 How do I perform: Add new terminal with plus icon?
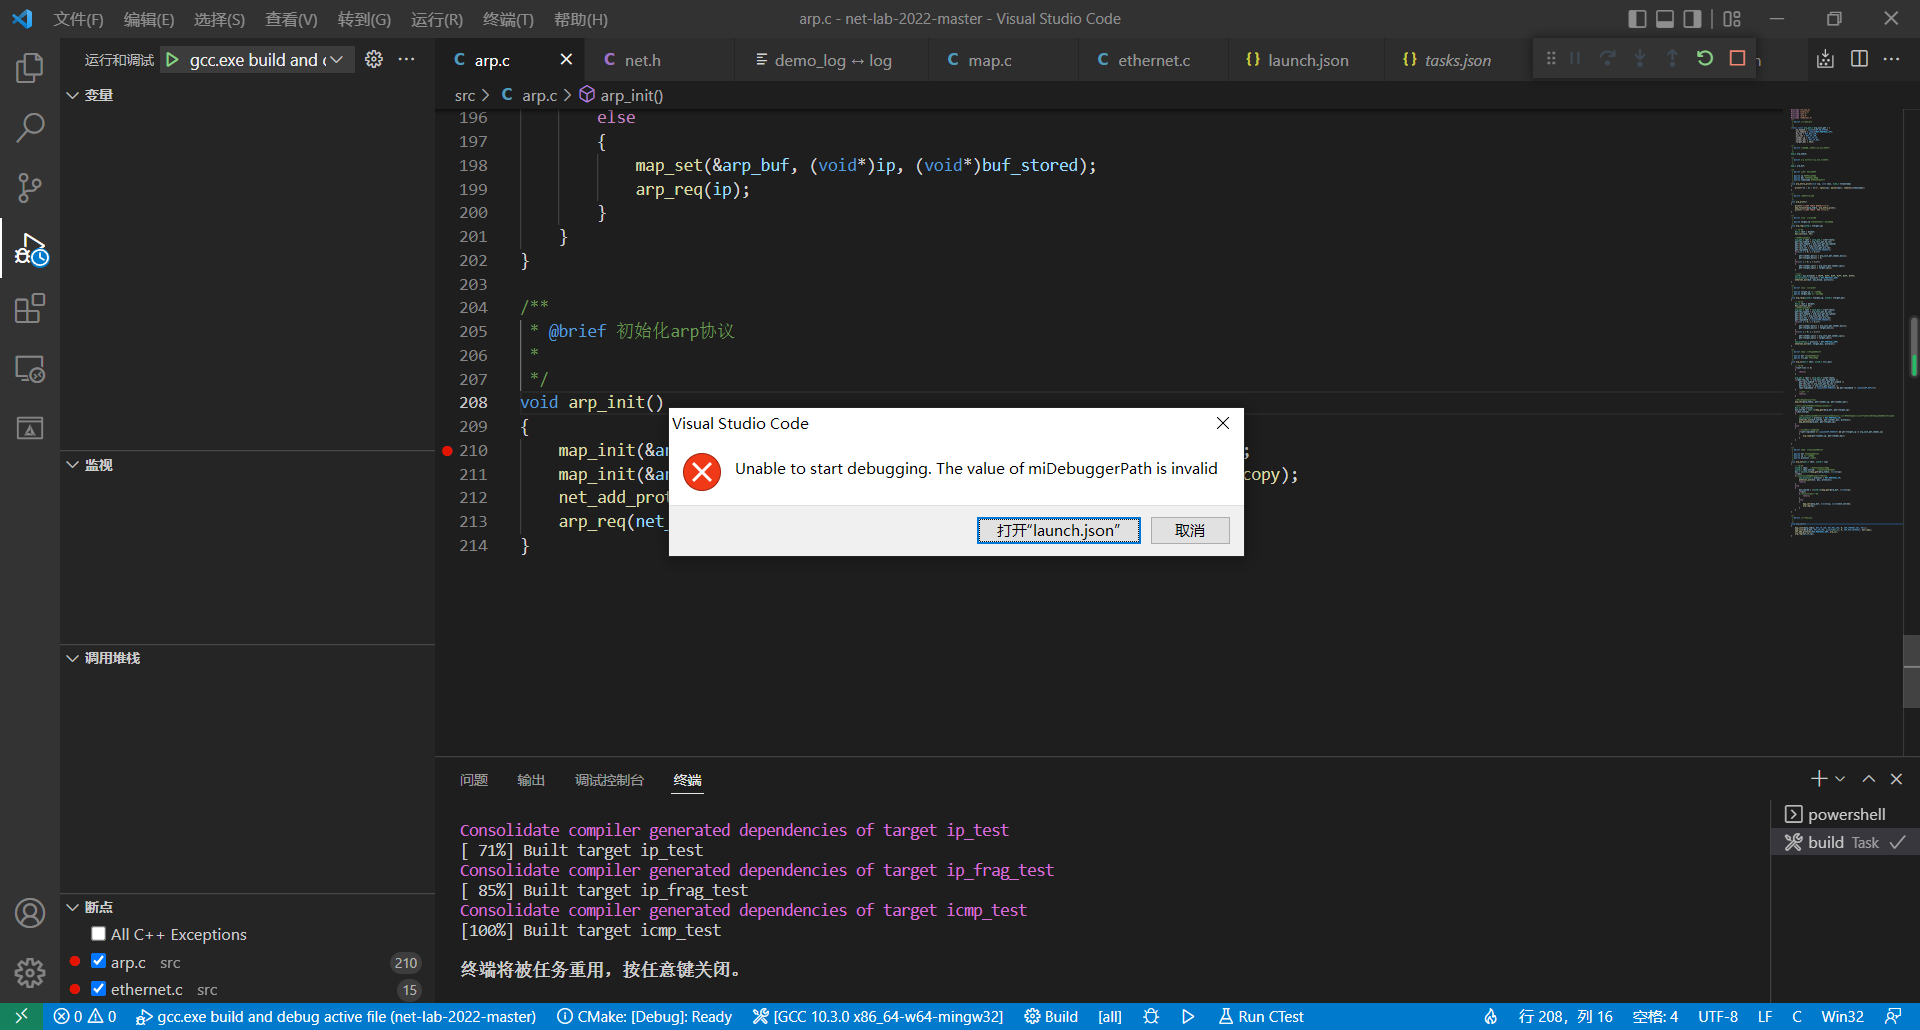point(1819,779)
